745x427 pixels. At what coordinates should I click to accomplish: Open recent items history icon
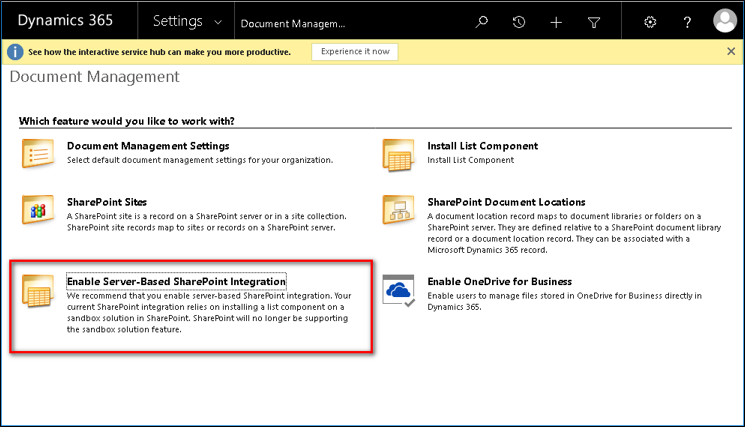click(519, 22)
